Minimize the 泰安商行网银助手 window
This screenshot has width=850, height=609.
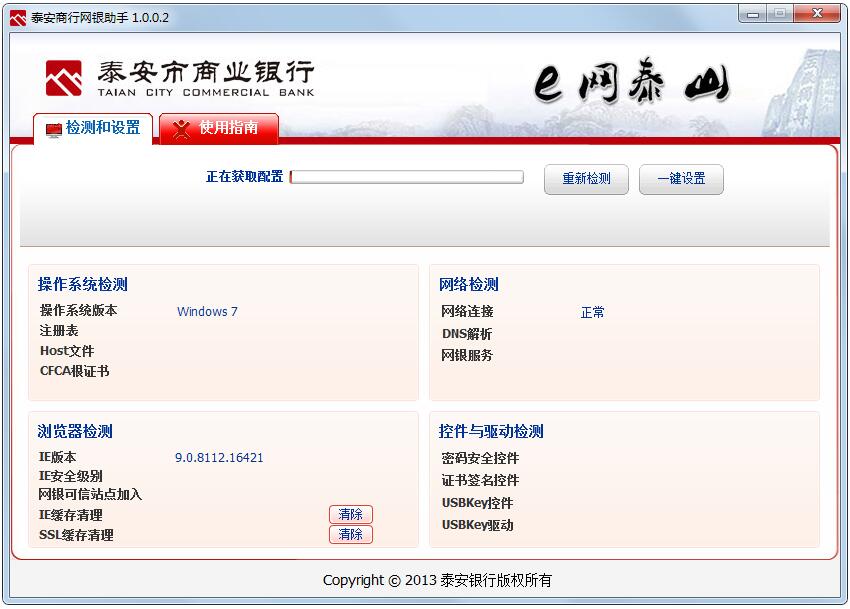[x=752, y=14]
